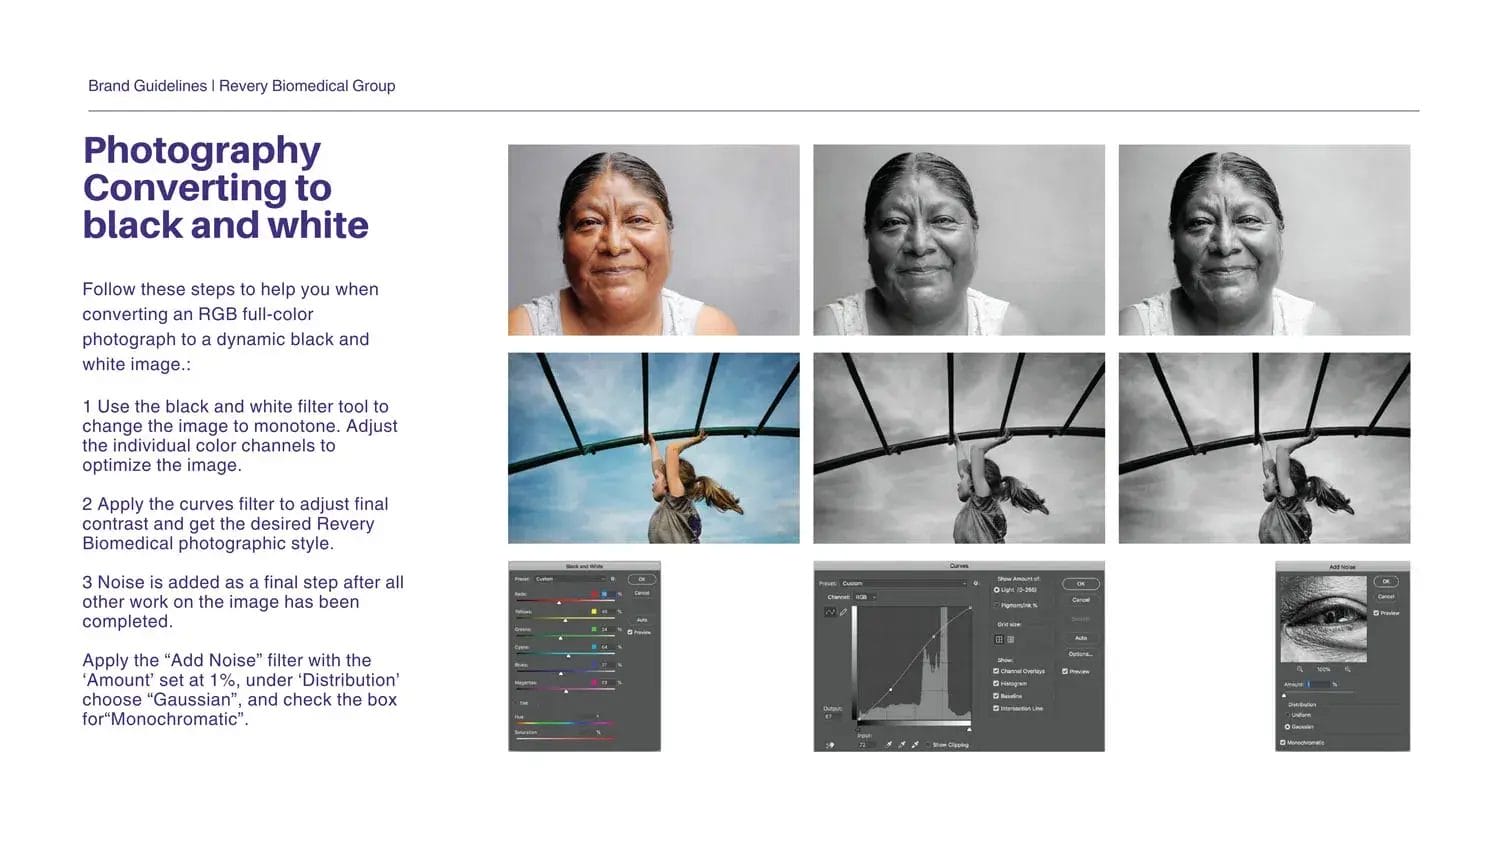The width and height of the screenshot is (1500, 844).
Task: Select the curve point edit tool in Curves
Action: [830, 612]
